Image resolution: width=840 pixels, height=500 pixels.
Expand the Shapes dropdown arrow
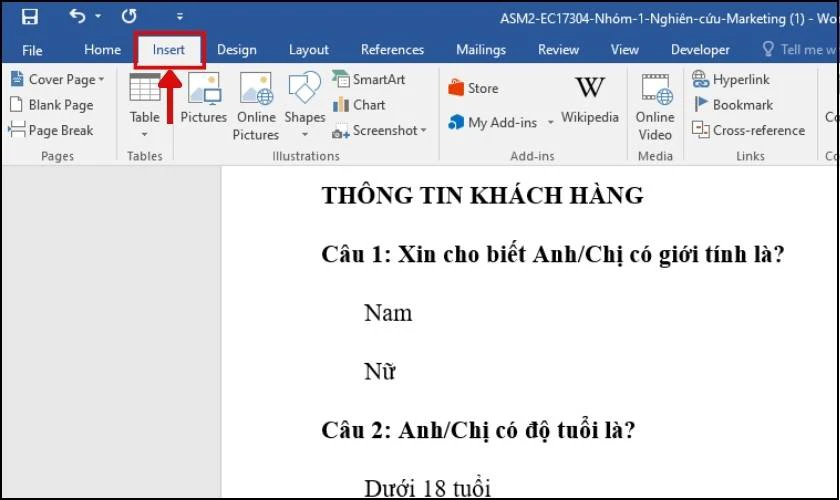(x=305, y=134)
